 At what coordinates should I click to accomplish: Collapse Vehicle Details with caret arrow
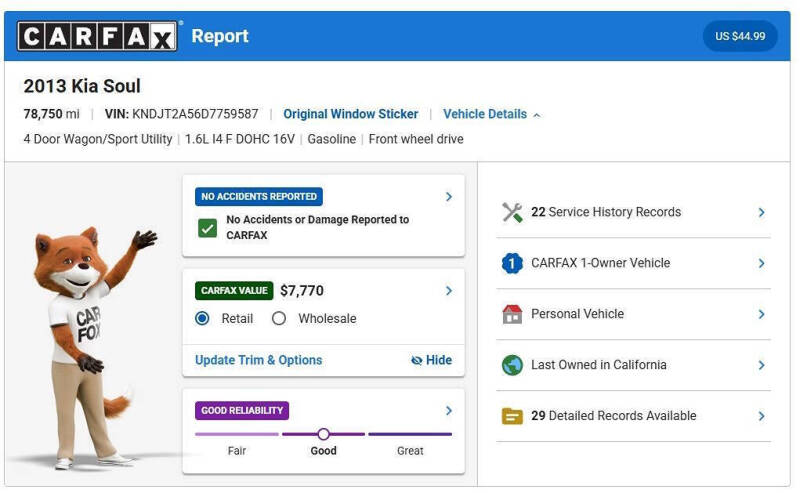pyautogui.click(x=537, y=115)
